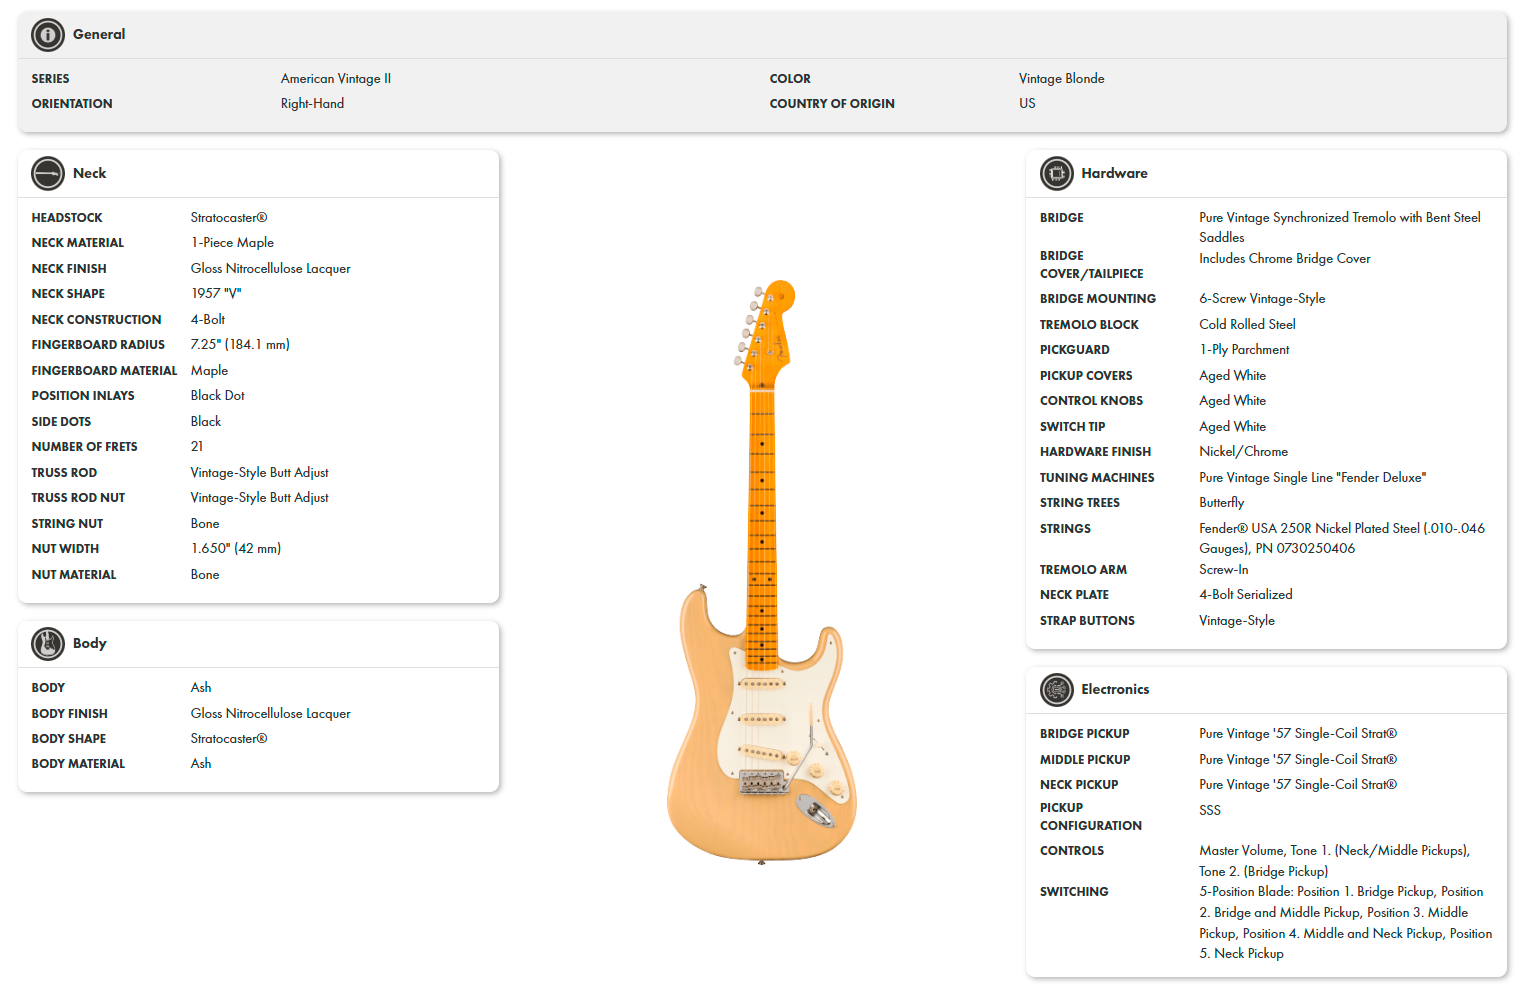Viewport: 1521px width, 1001px height.
Task: Select the Hardware section heading
Action: click(1114, 173)
